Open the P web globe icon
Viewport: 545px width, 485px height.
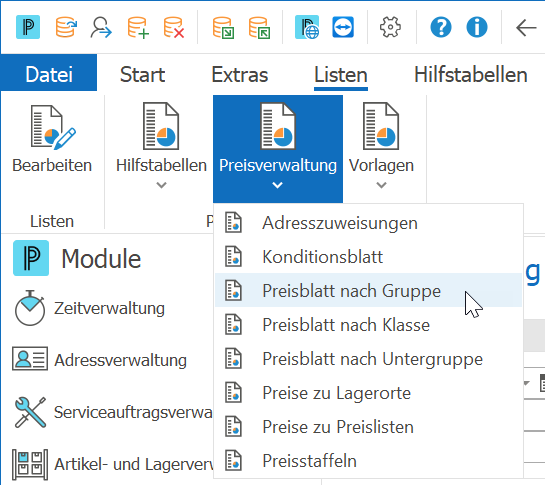pyautogui.click(x=307, y=27)
